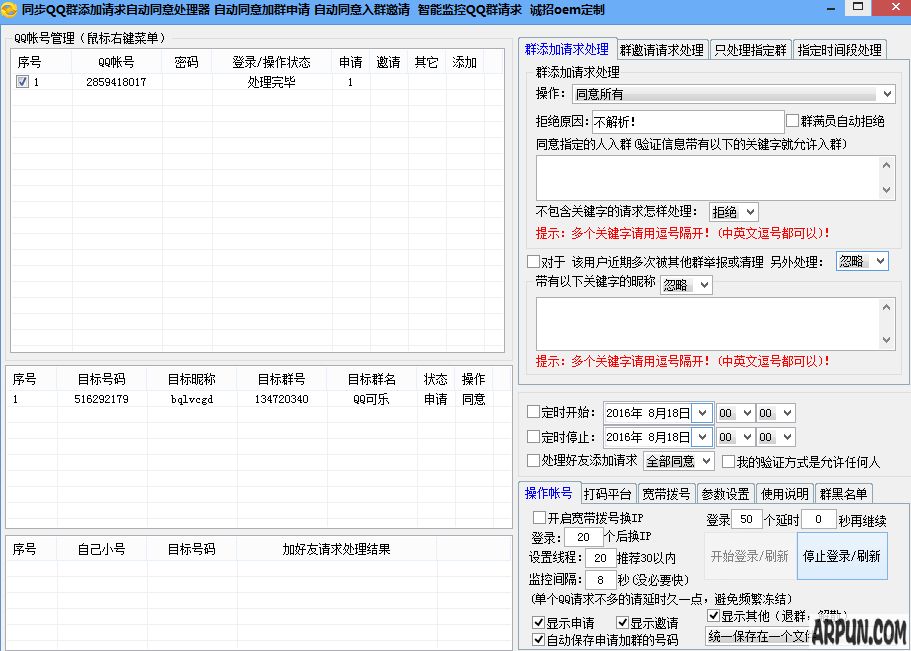Toggle 自动保存申请加群的号码 checkbox
The image size is (911, 651).
point(539,640)
